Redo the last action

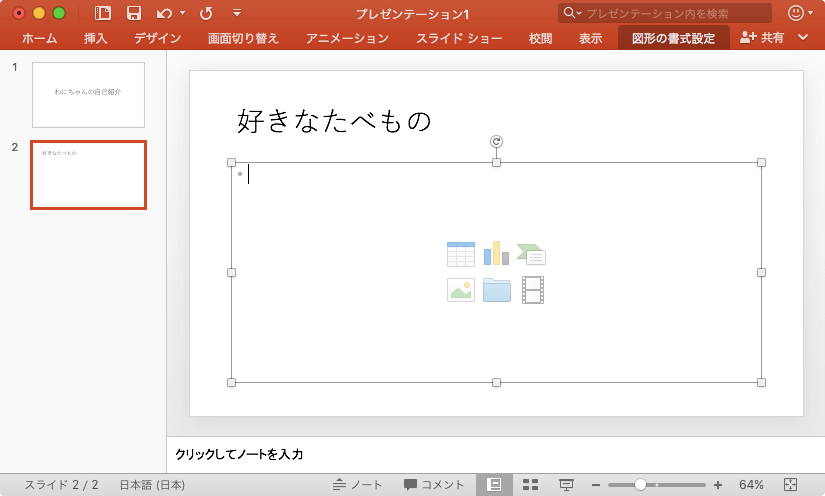pos(206,14)
